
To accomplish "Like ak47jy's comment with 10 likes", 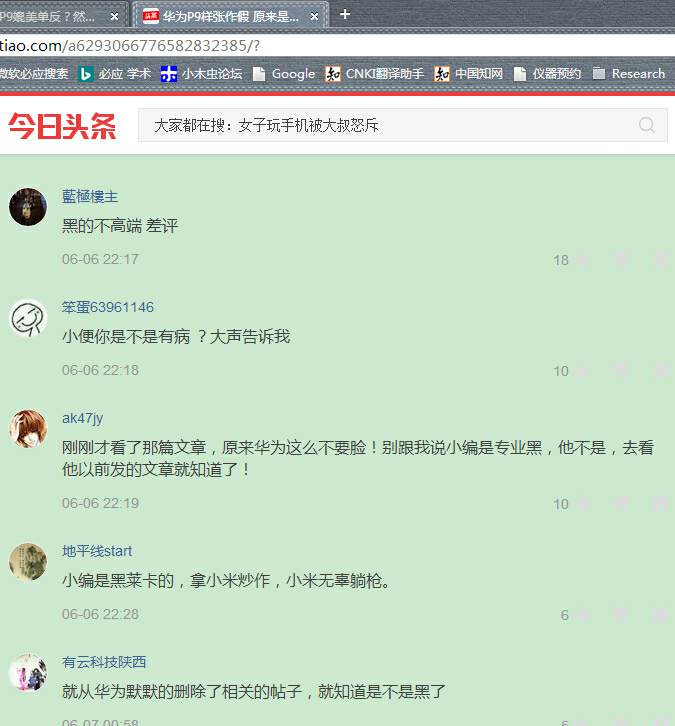I will point(581,503).
